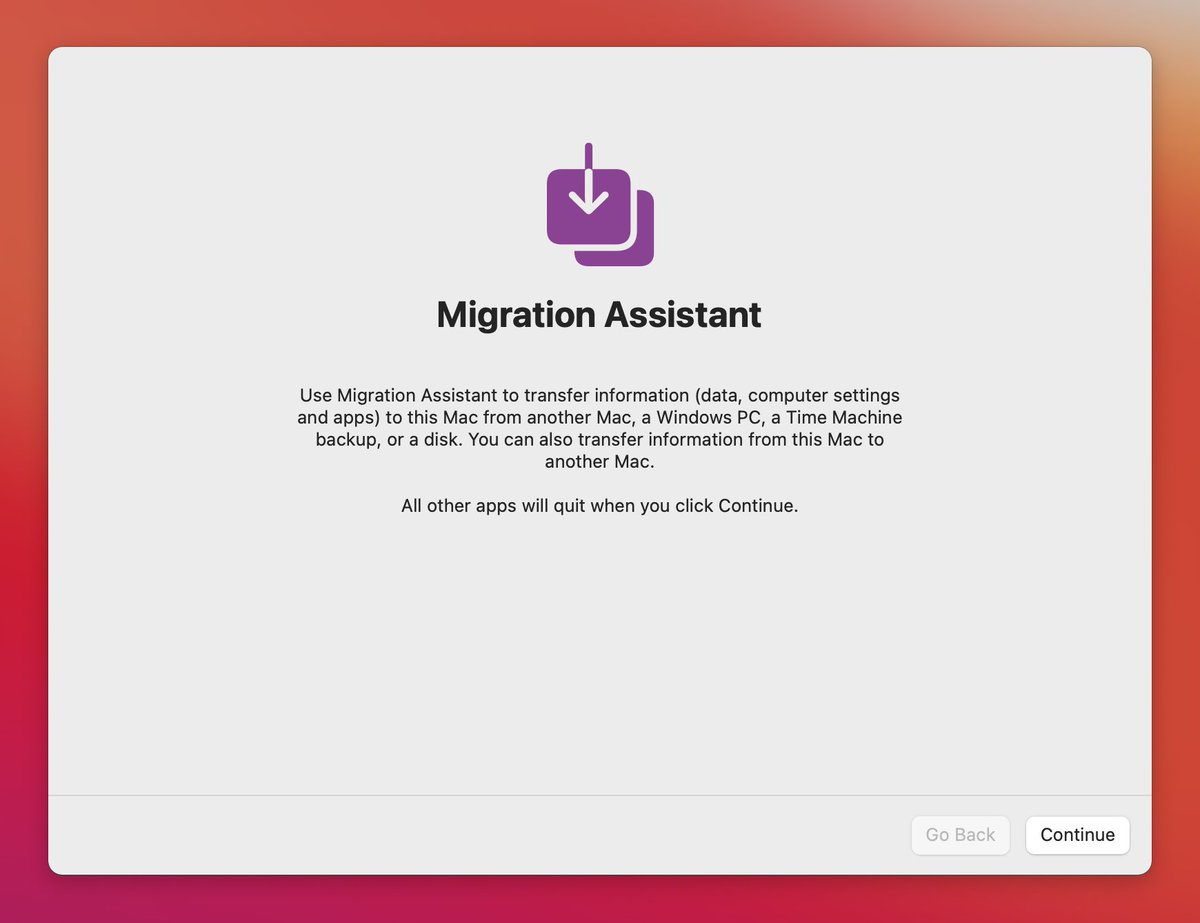Click the "All other apps will quit" notice

point(600,506)
